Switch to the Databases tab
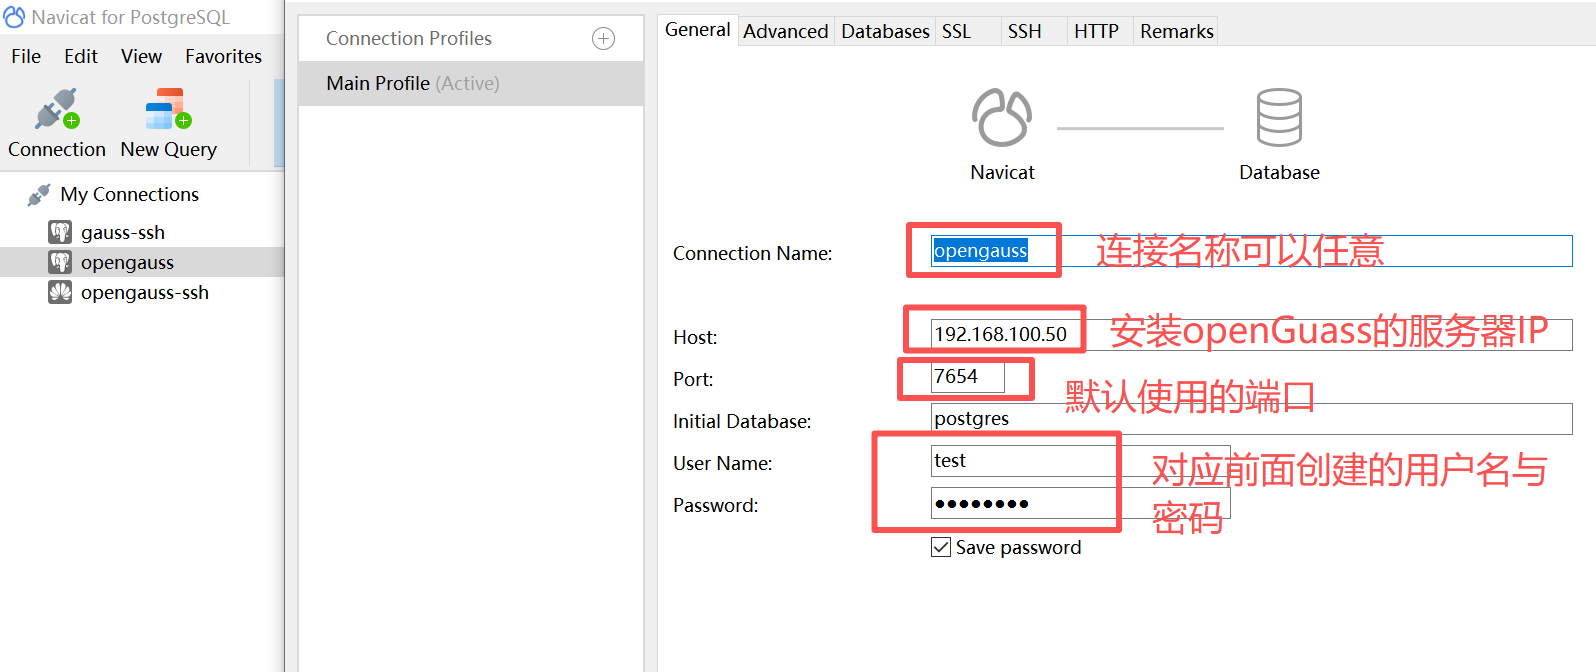The image size is (1596, 672). point(885,31)
